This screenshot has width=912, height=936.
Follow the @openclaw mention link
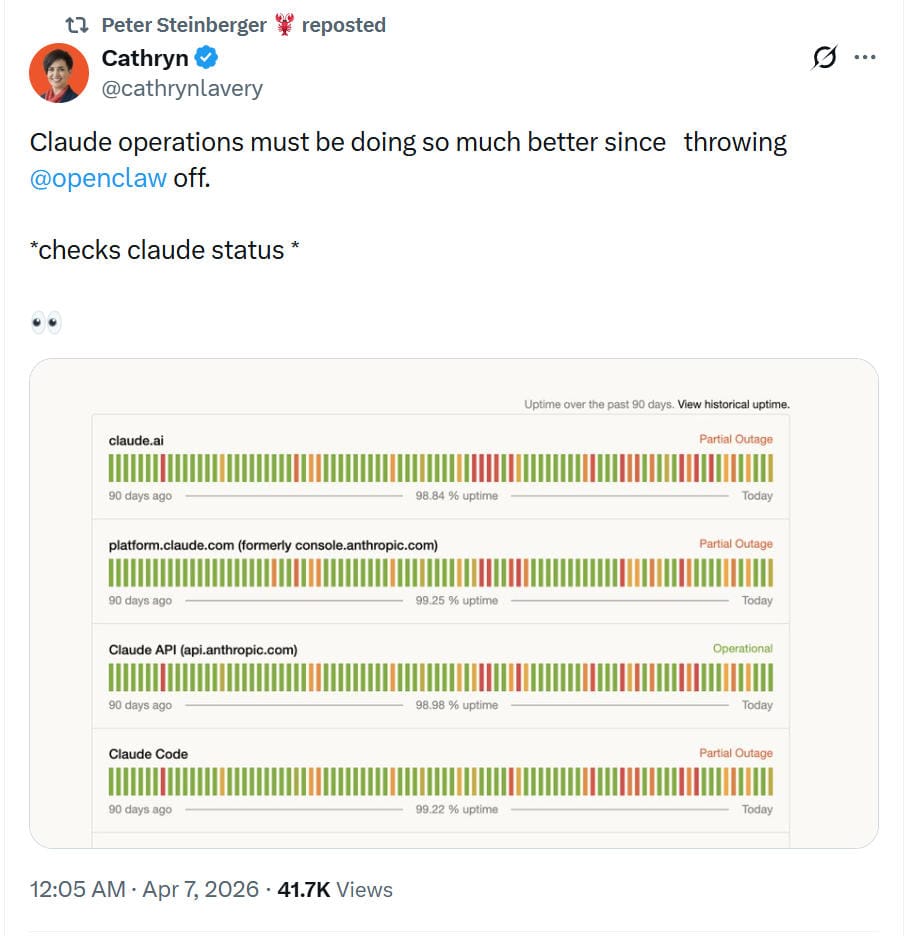pos(98,178)
